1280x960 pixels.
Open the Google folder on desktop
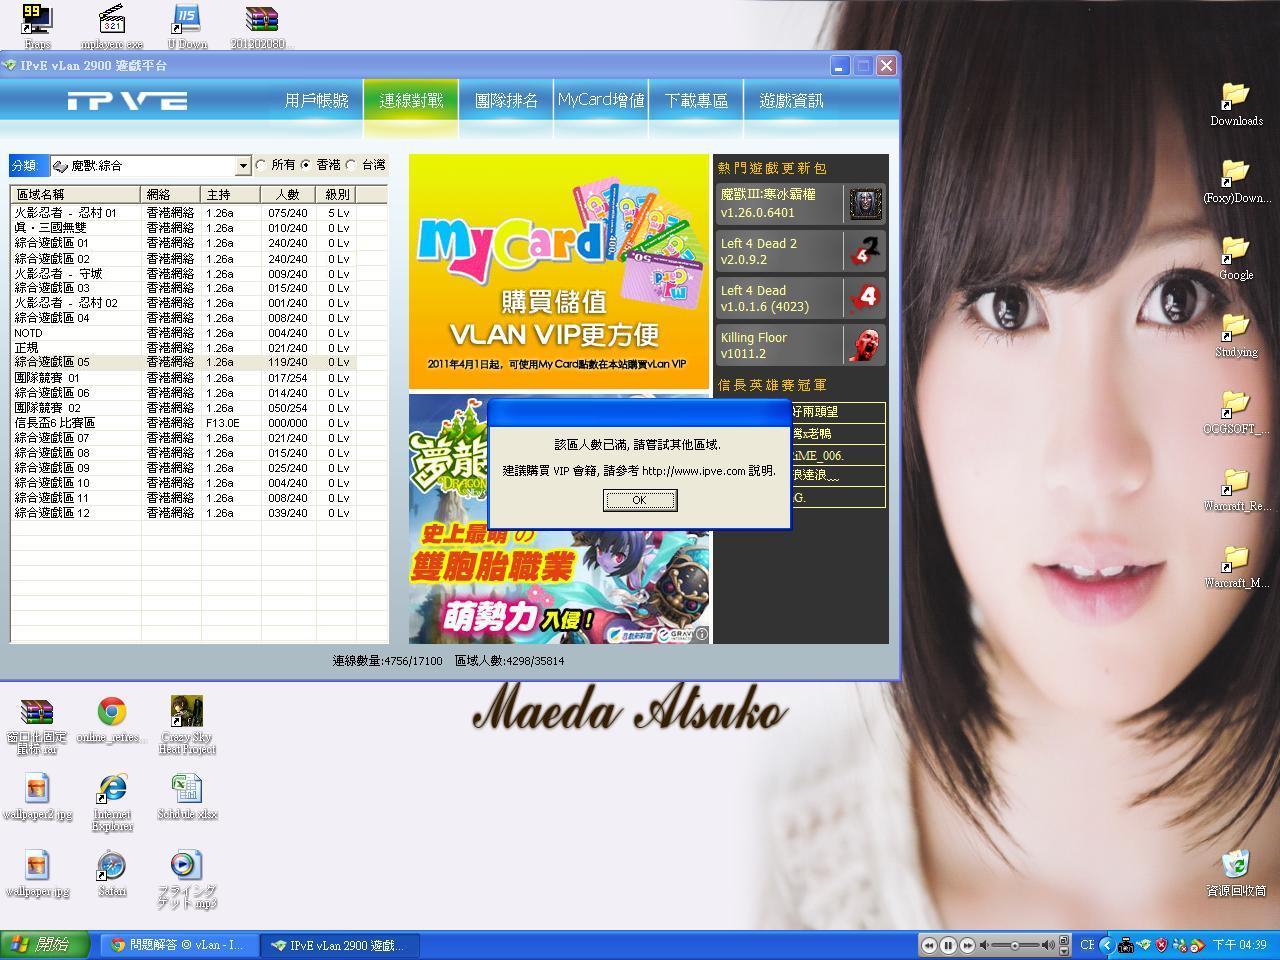click(1236, 258)
